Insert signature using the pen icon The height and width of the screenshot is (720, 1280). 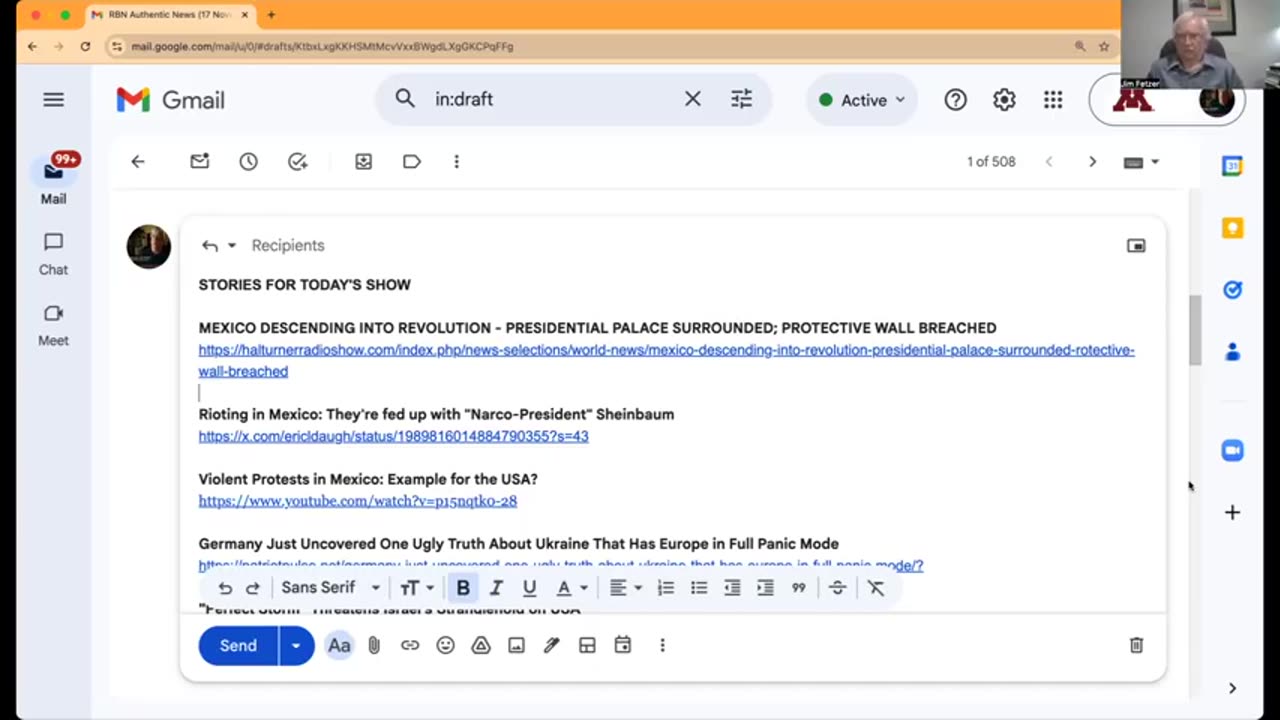(x=551, y=646)
